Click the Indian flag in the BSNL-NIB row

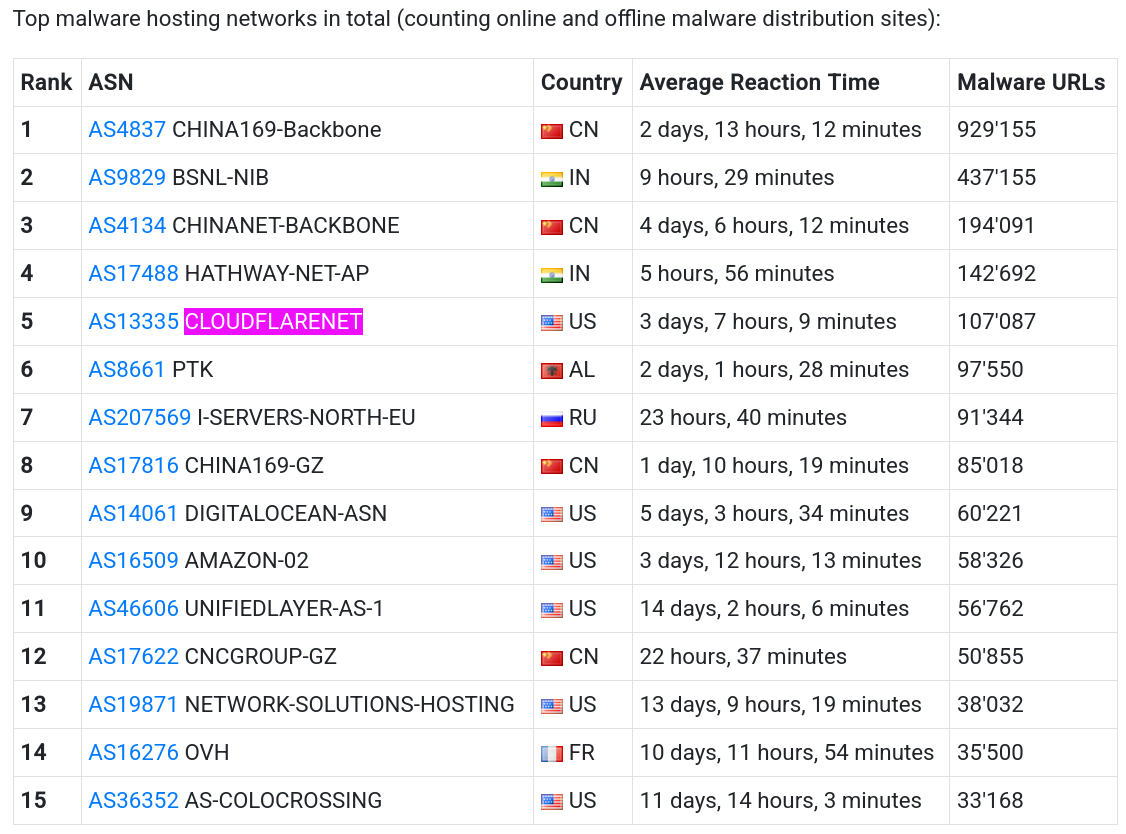(x=551, y=179)
